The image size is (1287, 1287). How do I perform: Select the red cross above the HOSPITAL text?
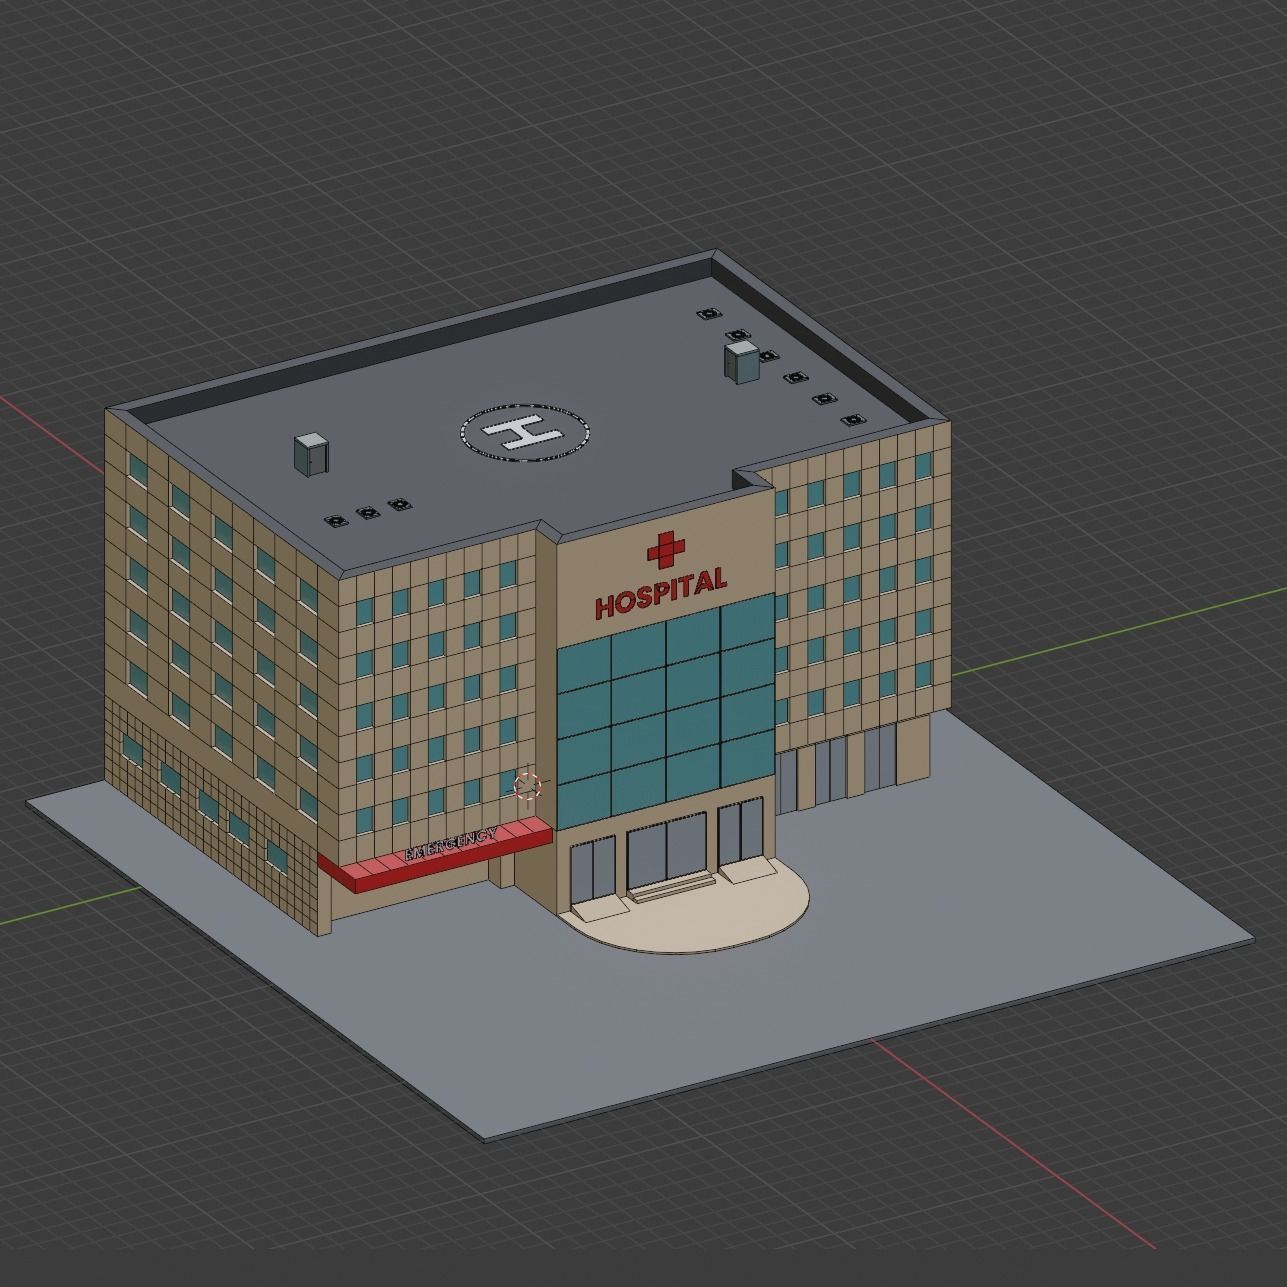tap(664, 546)
